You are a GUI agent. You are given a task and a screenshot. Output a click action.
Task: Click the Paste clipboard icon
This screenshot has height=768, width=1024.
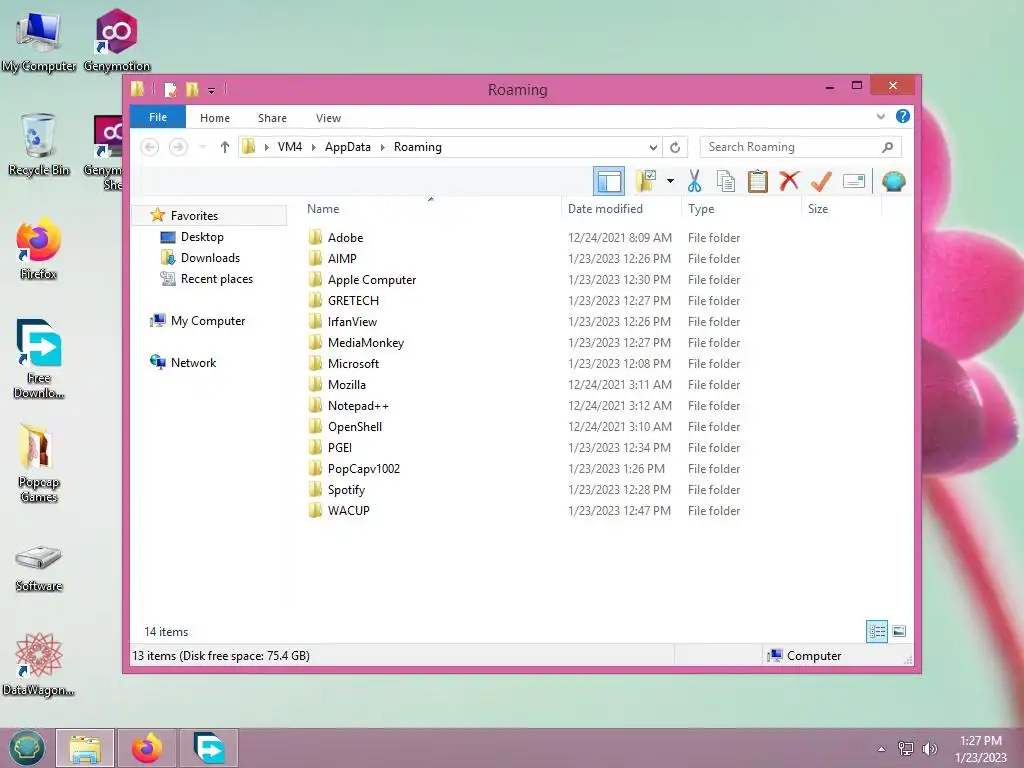tap(758, 181)
